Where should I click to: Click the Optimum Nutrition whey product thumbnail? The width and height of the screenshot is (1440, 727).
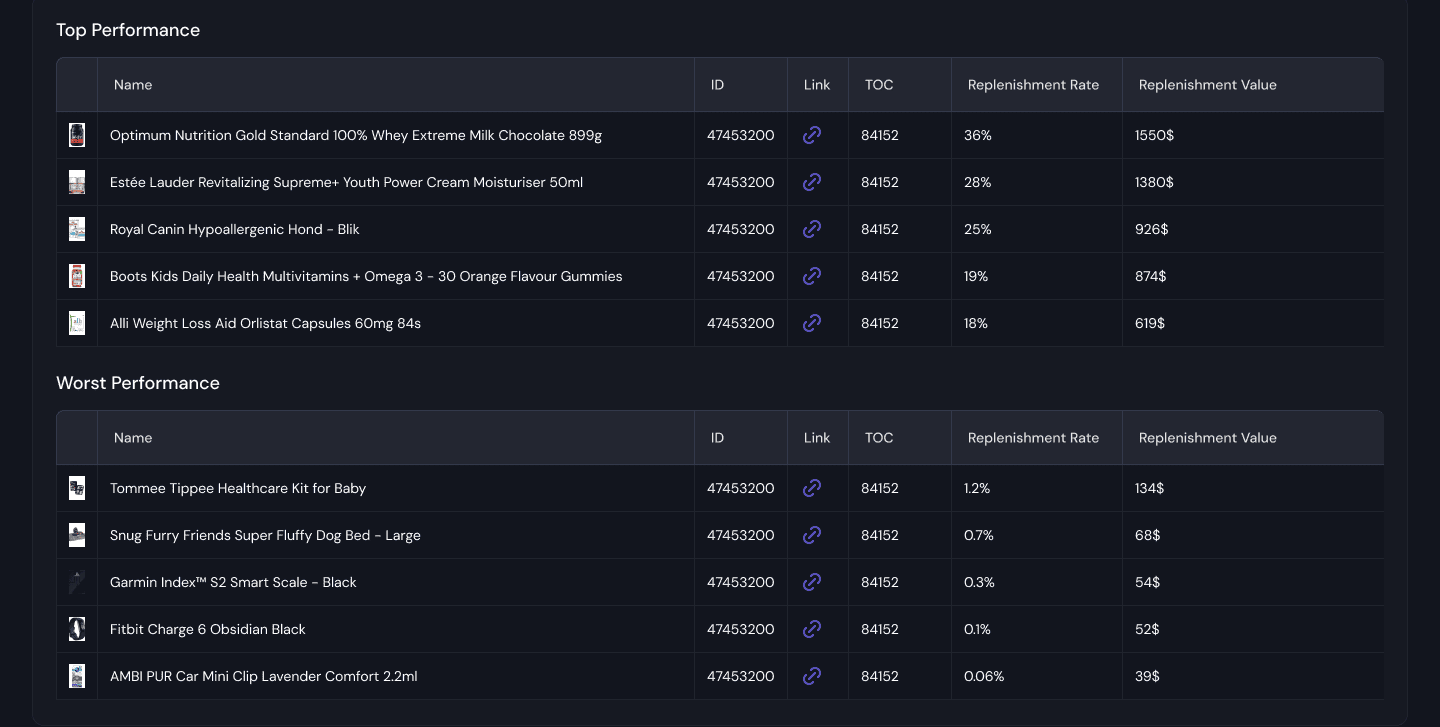coord(77,135)
